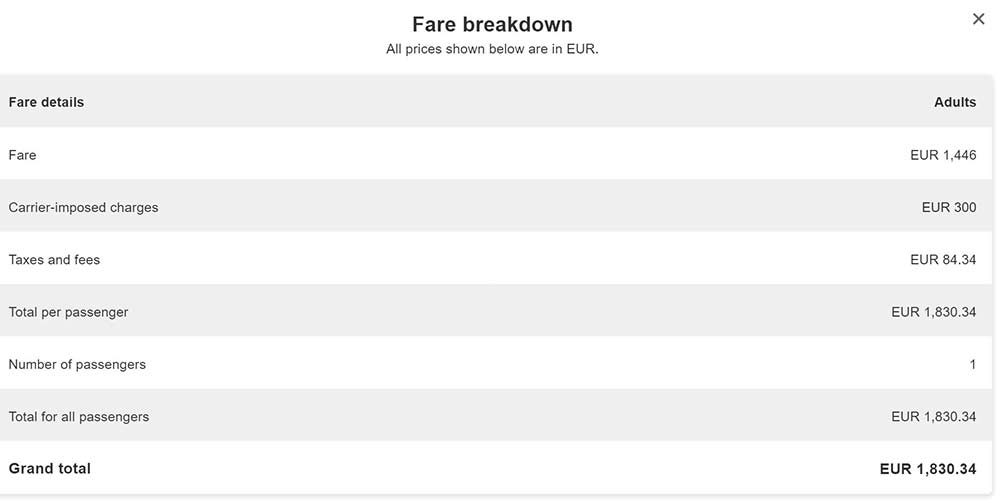Select the Carrier-imposed charges label
Image resolution: width=1001 pixels, height=503 pixels.
pyautogui.click(x=83, y=208)
